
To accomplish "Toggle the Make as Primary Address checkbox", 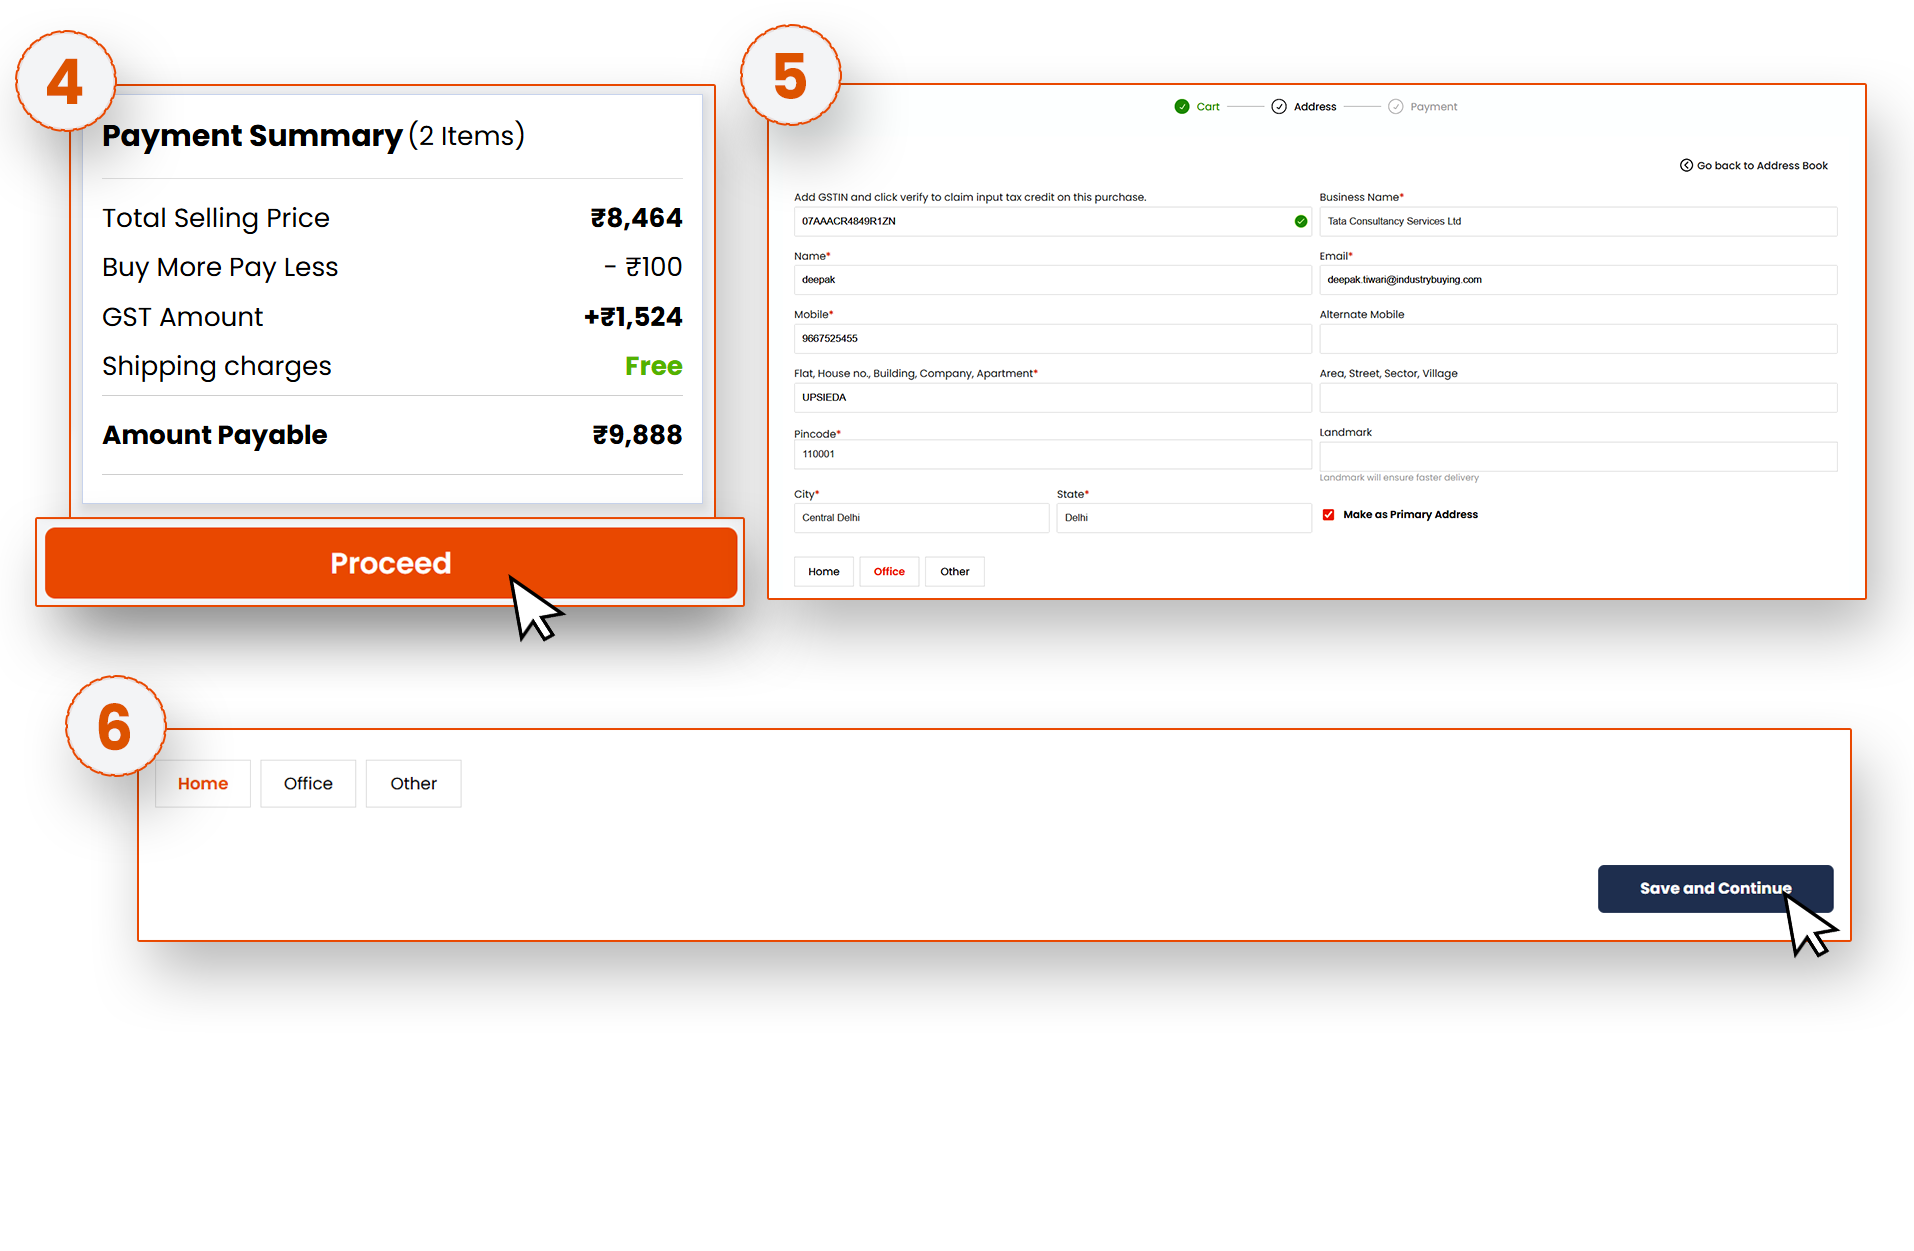I will click(1329, 515).
